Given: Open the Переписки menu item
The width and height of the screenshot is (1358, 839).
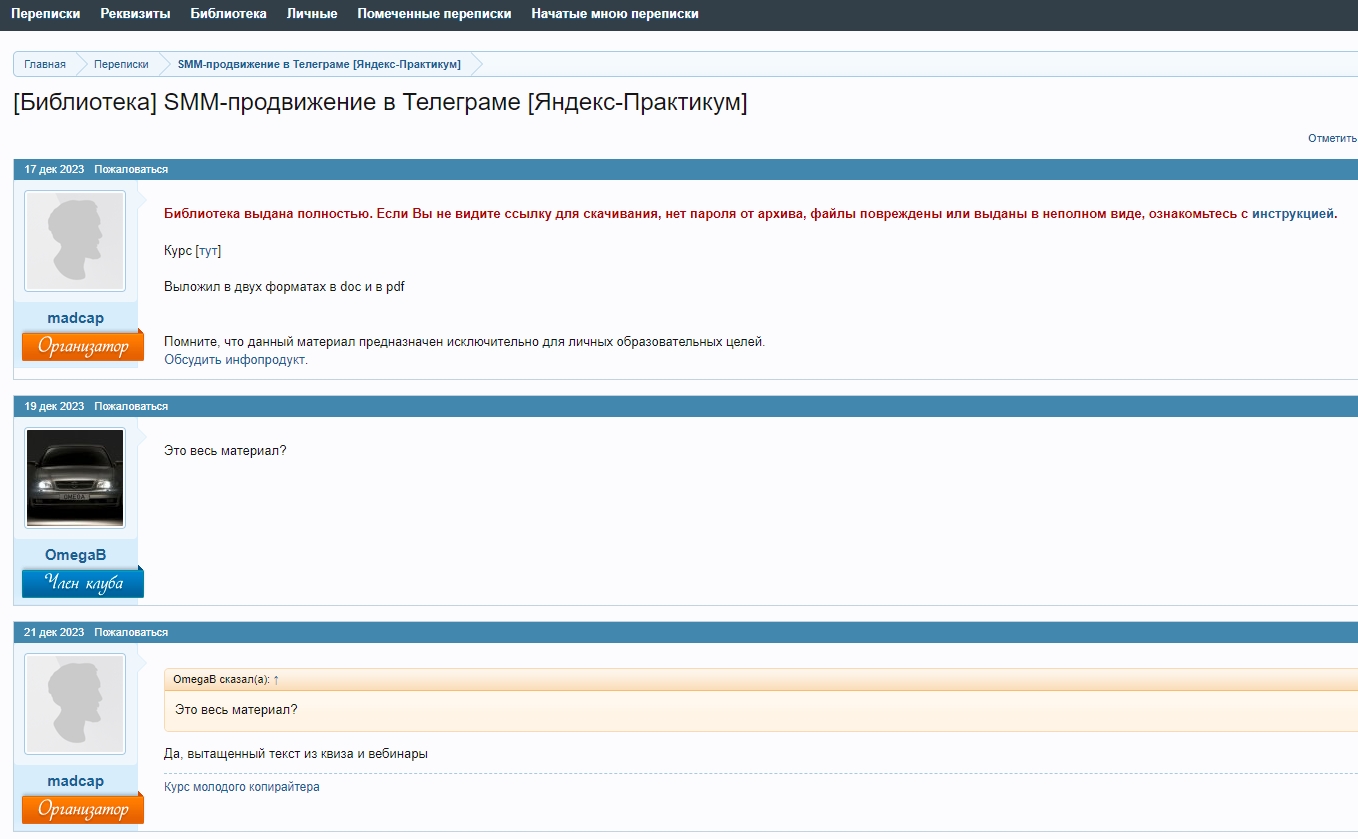Looking at the screenshot, I should pos(46,14).
